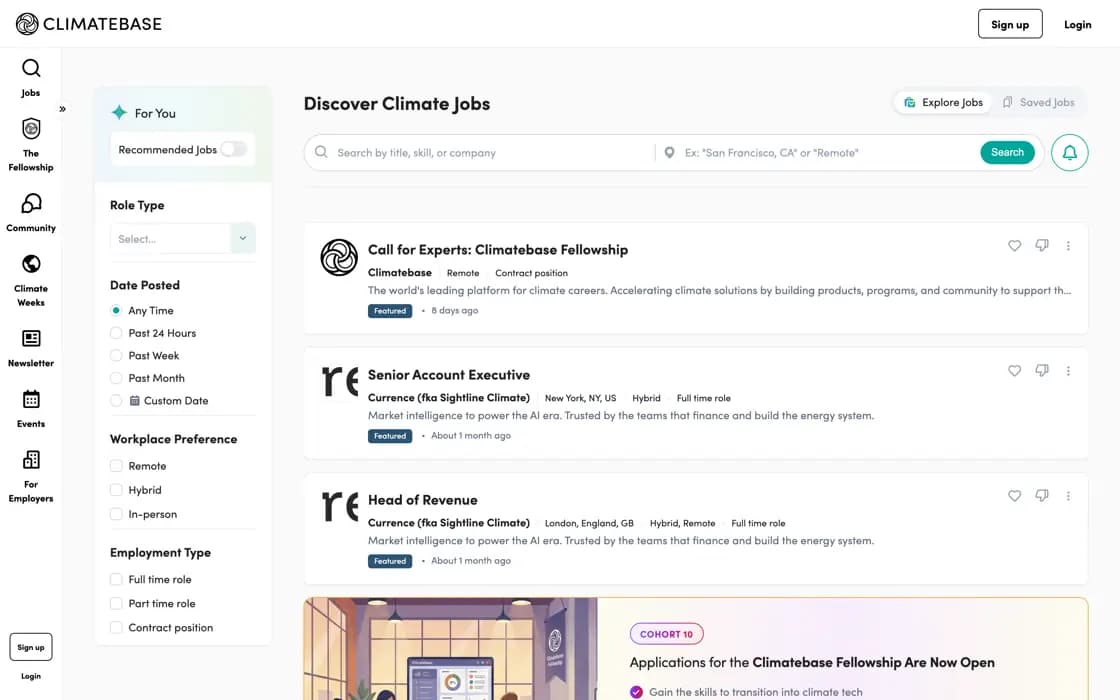
Task: Focus the location search field
Action: click(817, 153)
